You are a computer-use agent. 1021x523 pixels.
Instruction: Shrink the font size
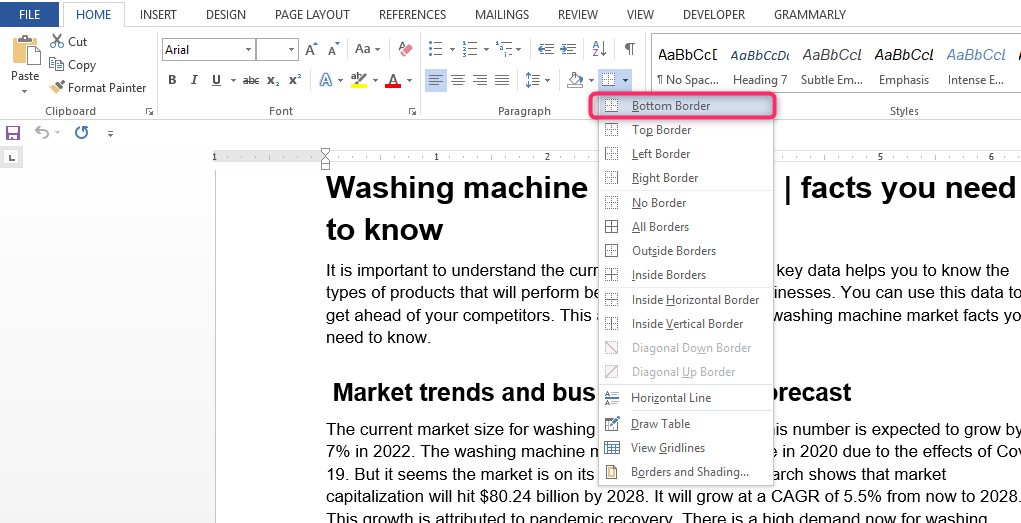tap(334, 49)
